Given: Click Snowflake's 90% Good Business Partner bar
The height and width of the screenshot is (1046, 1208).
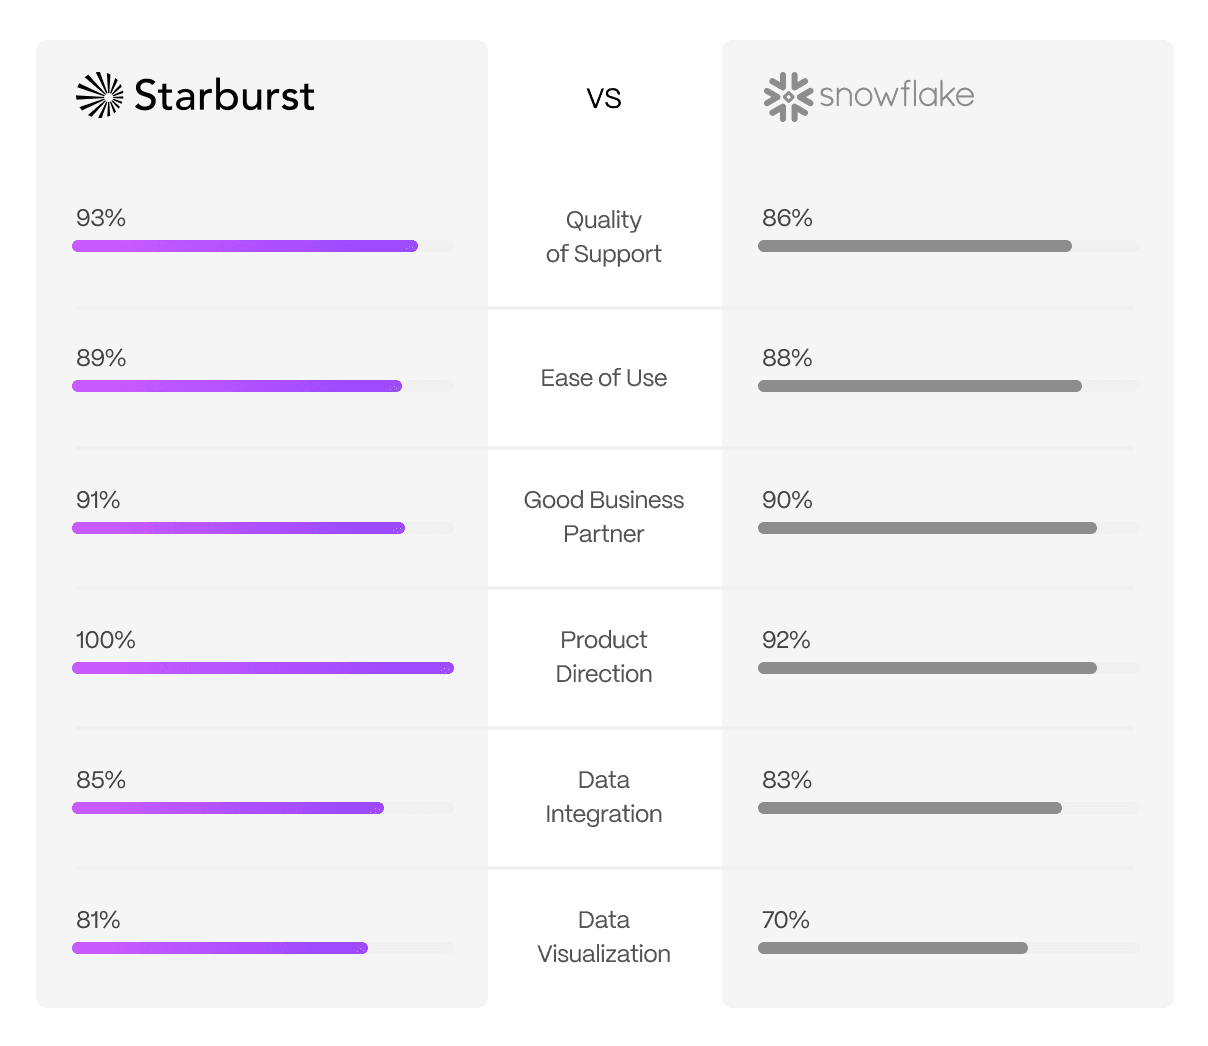Looking at the screenshot, I should [927, 528].
